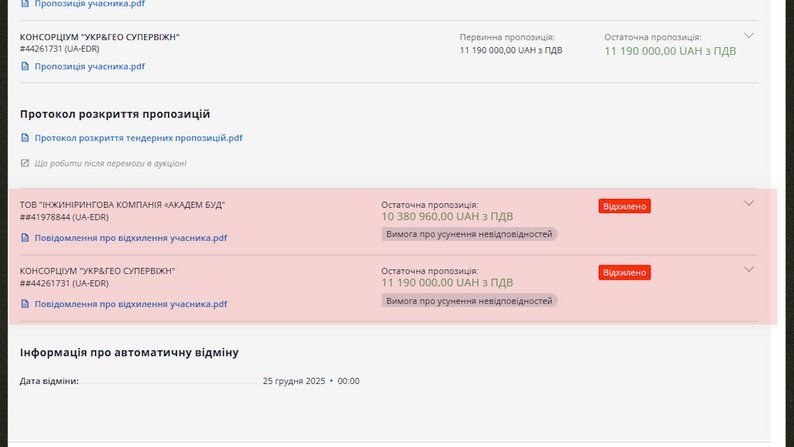Open Протокол розкриття тендерних пропозицій.pdf
The height and width of the screenshot is (447, 794).
(x=138, y=138)
